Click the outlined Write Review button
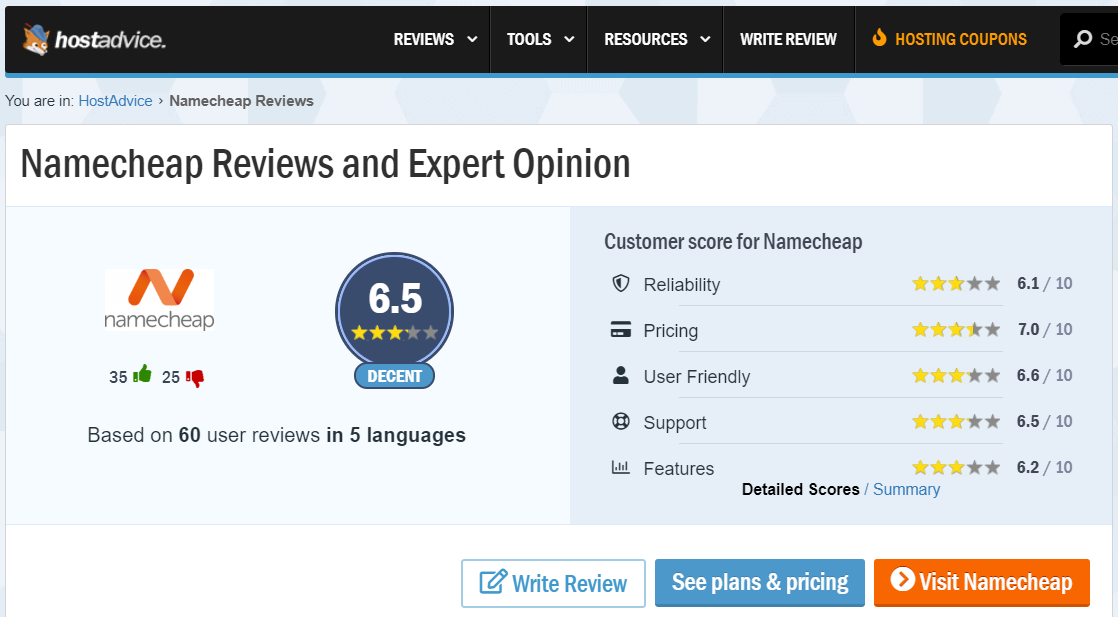The height and width of the screenshot is (617, 1118). click(553, 583)
